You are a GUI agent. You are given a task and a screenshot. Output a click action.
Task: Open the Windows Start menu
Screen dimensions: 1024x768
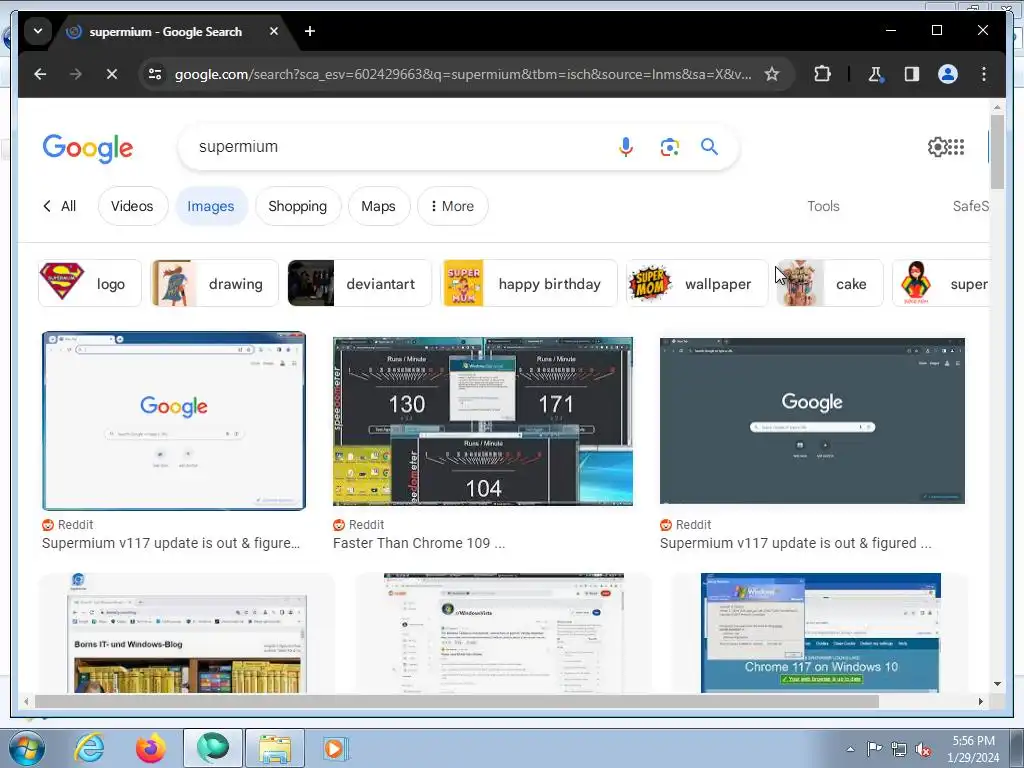pyautogui.click(x=27, y=748)
